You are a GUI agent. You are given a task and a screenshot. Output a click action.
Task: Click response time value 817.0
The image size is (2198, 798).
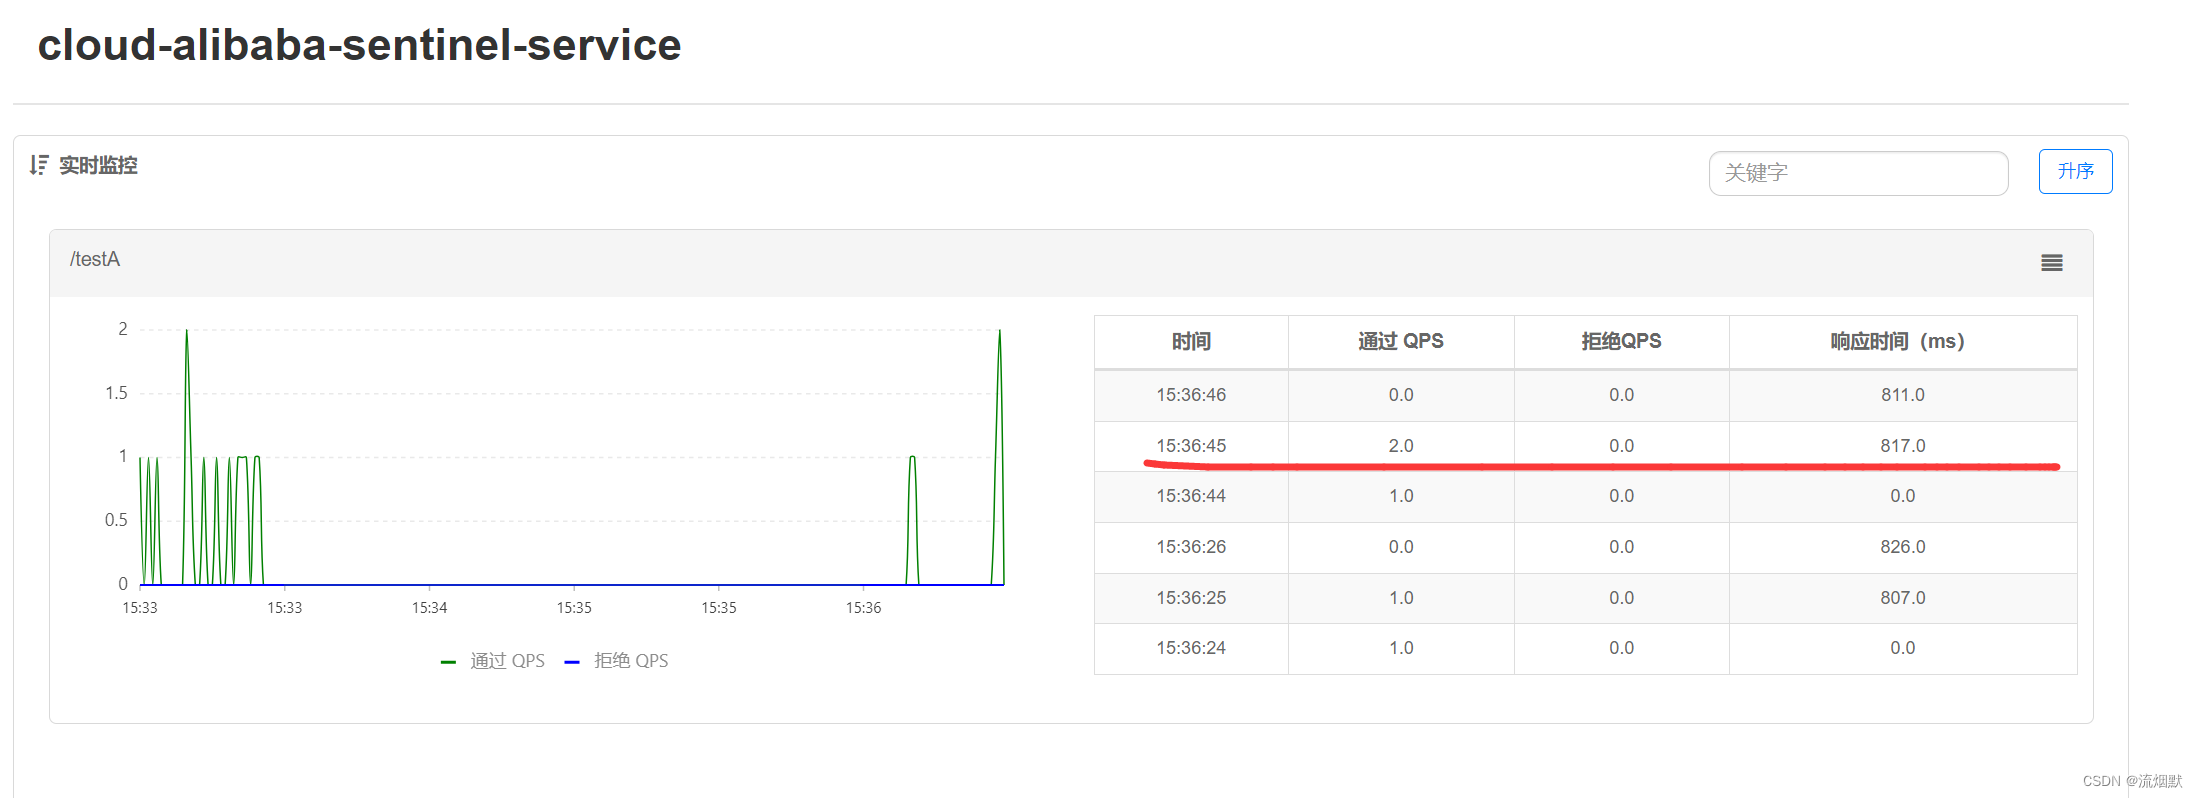1902,446
